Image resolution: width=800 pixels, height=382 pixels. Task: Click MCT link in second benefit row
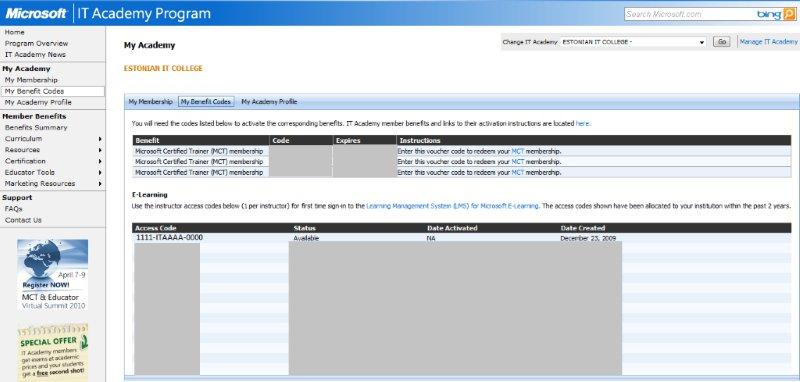517,162
